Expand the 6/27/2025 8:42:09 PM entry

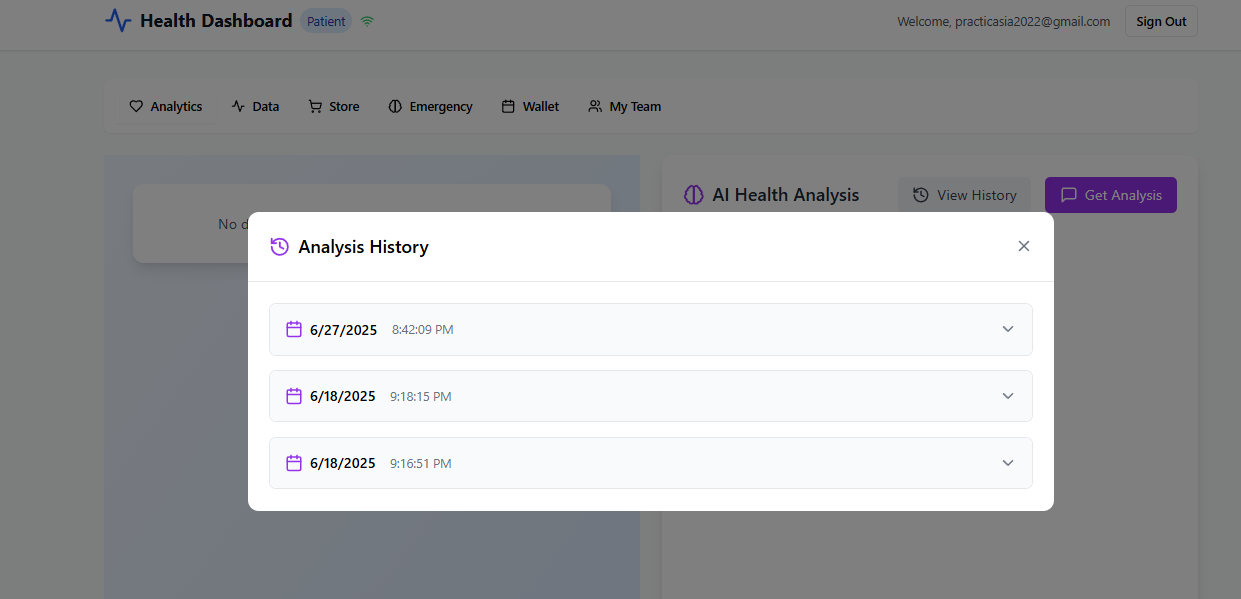[x=1008, y=329]
